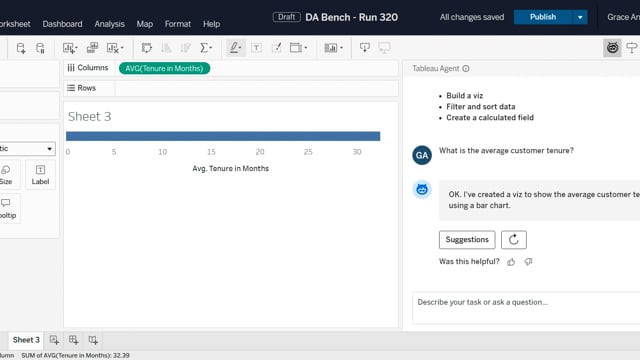Click the download toolbar icon
Screen dimensions: 640x360
pyautogui.click(x=365, y=48)
